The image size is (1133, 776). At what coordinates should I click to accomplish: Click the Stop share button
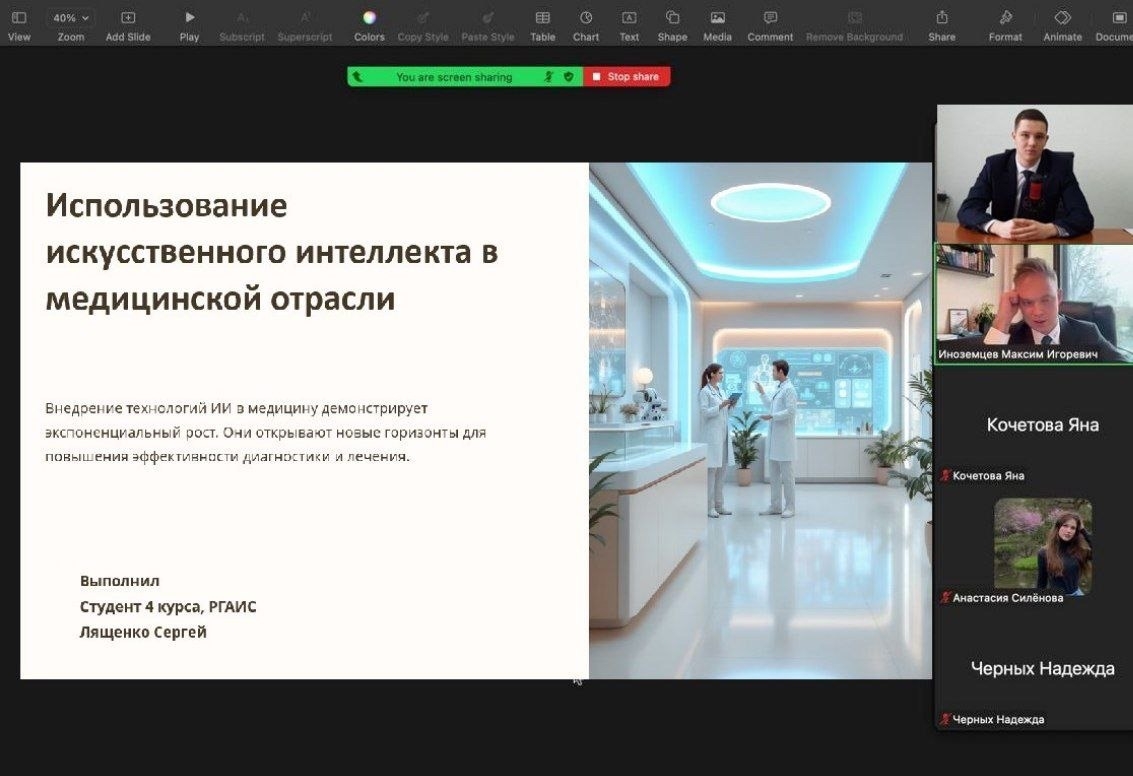(x=627, y=77)
